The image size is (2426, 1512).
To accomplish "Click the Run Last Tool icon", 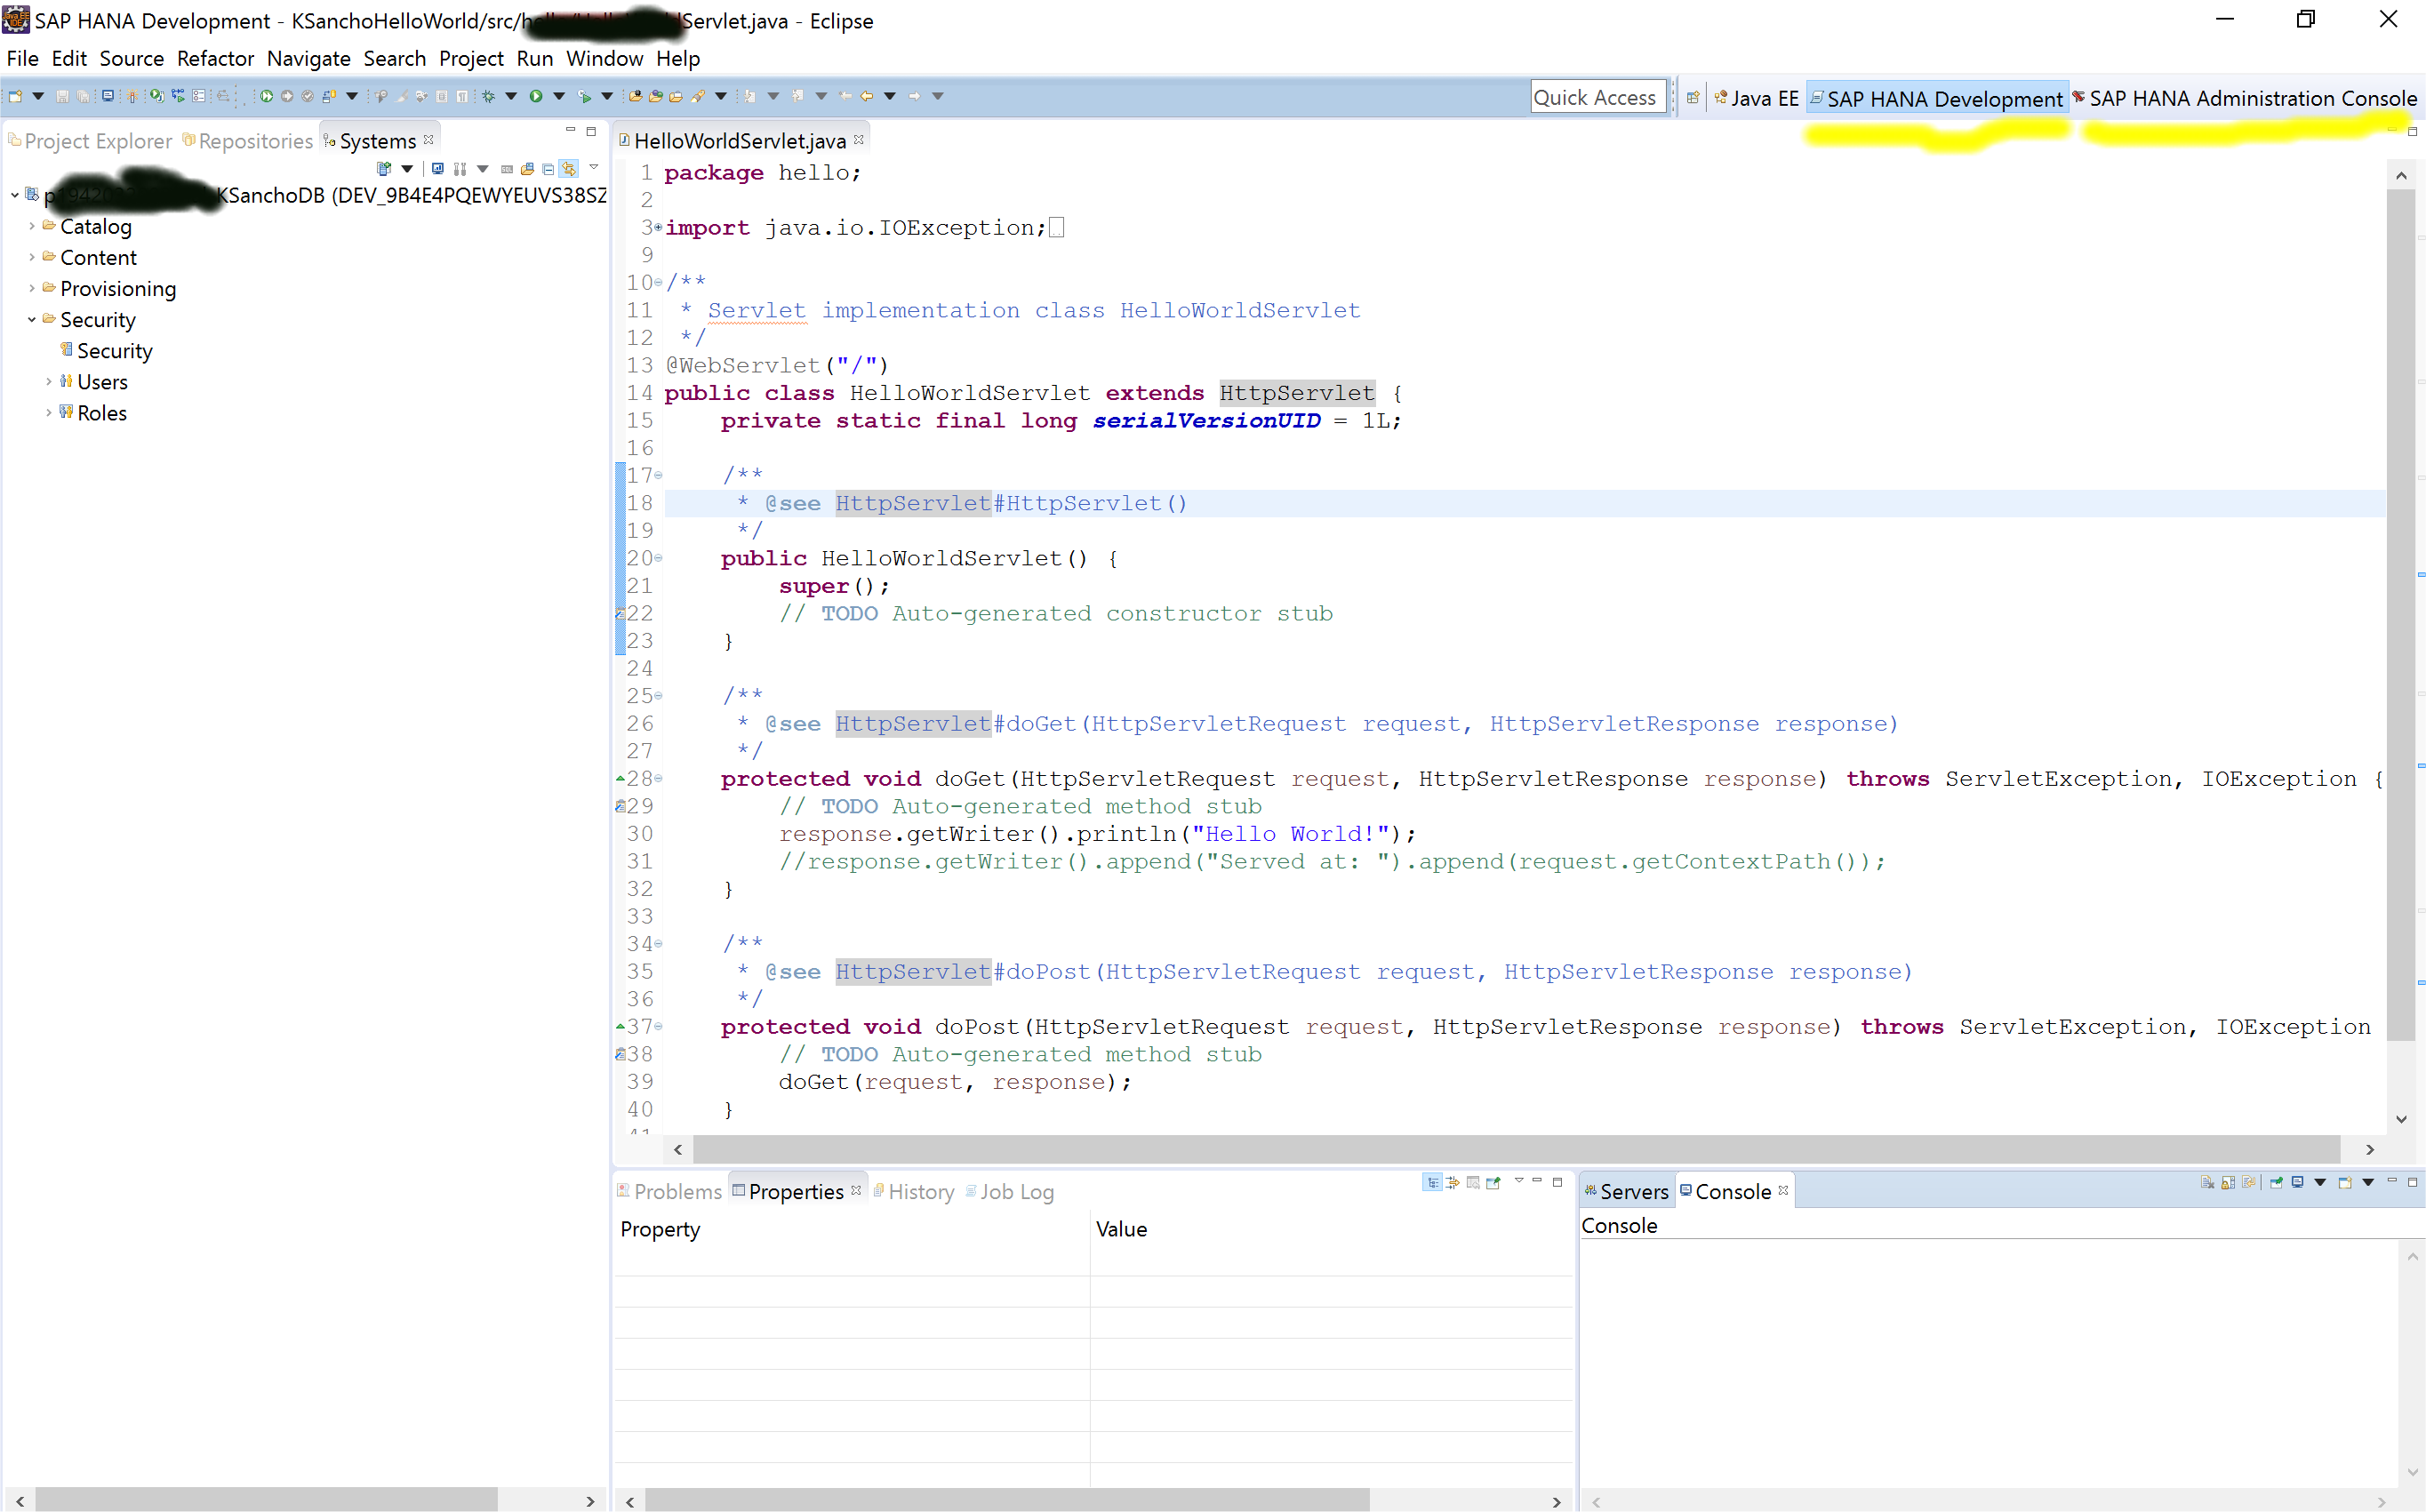I will (584, 96).
